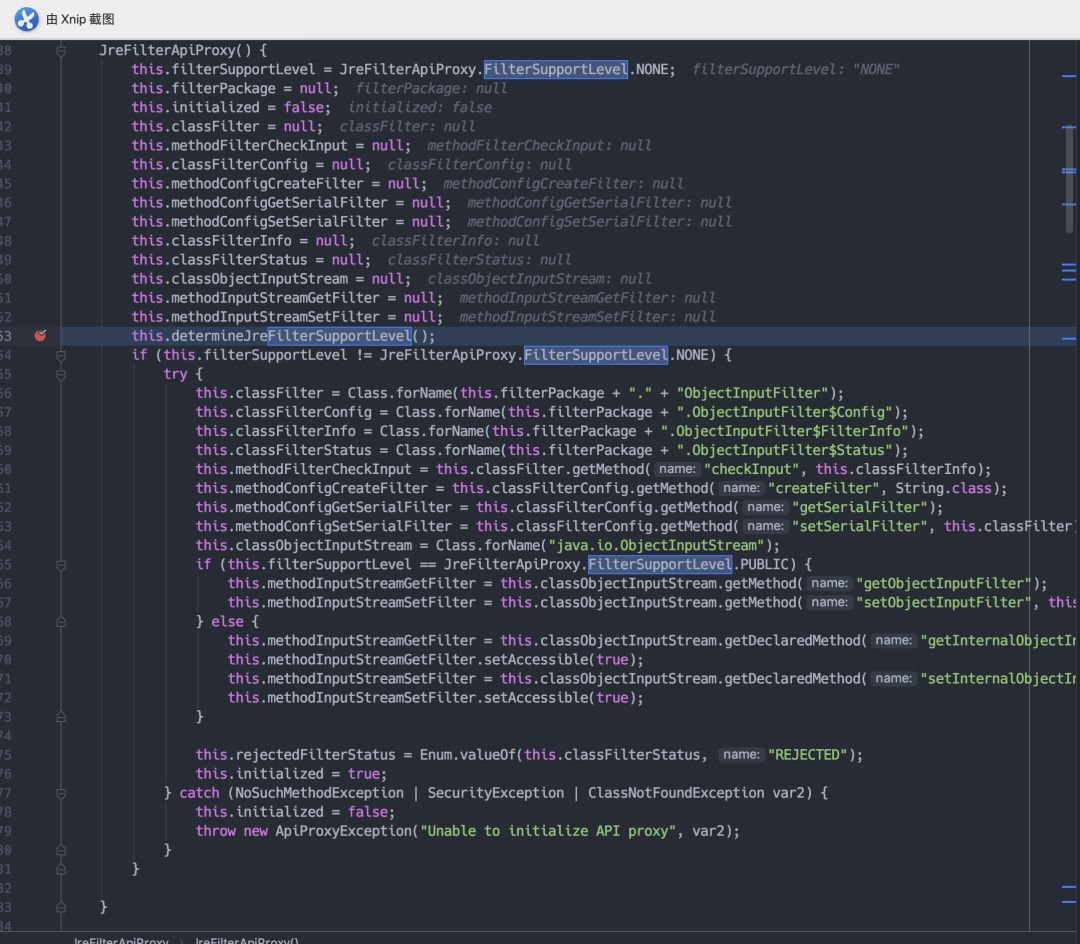
Task: Click the string "setSerialFilter"
Action: pos(860,527)
